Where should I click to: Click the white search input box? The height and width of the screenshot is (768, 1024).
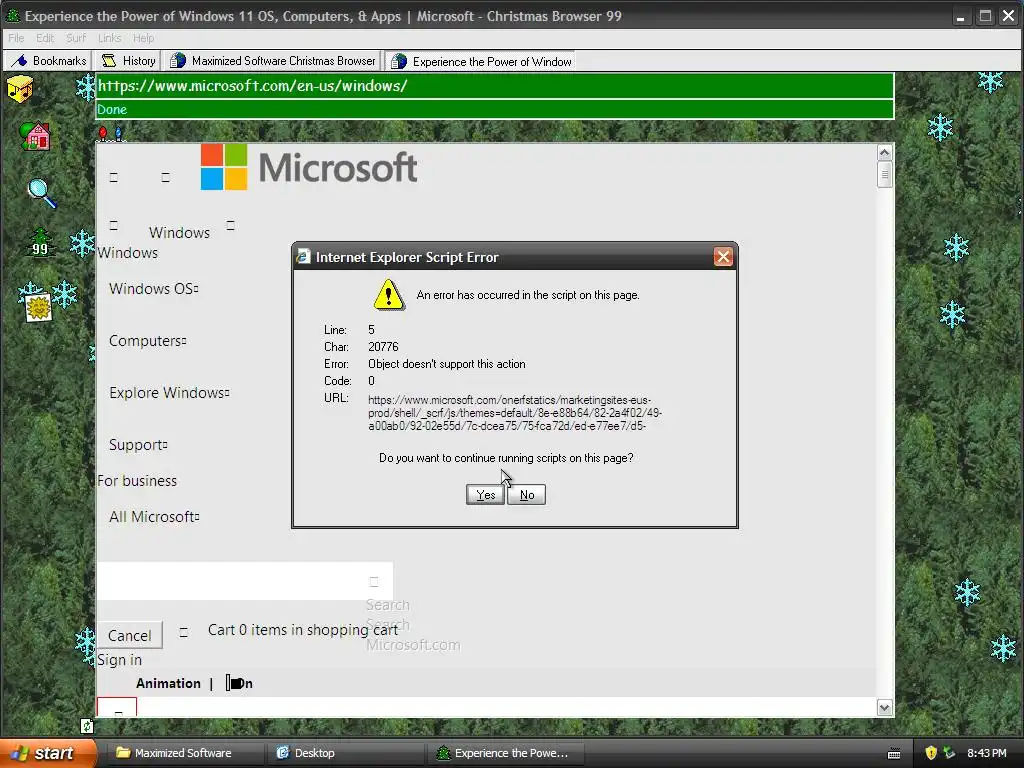pos(245,581)
